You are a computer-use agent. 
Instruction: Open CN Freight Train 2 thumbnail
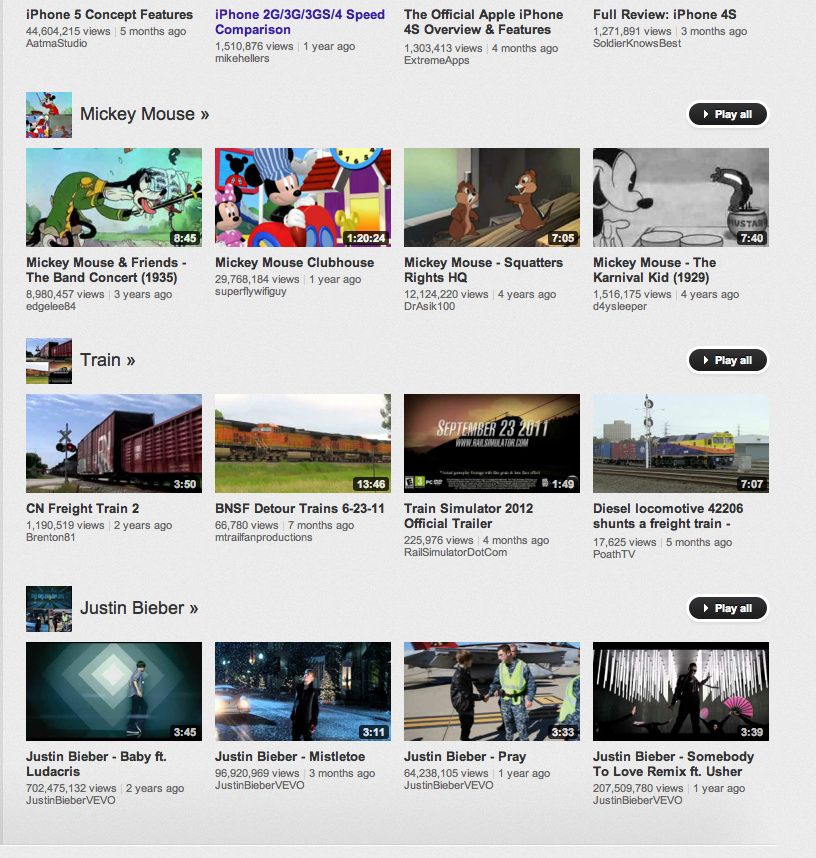pos(114,443)
